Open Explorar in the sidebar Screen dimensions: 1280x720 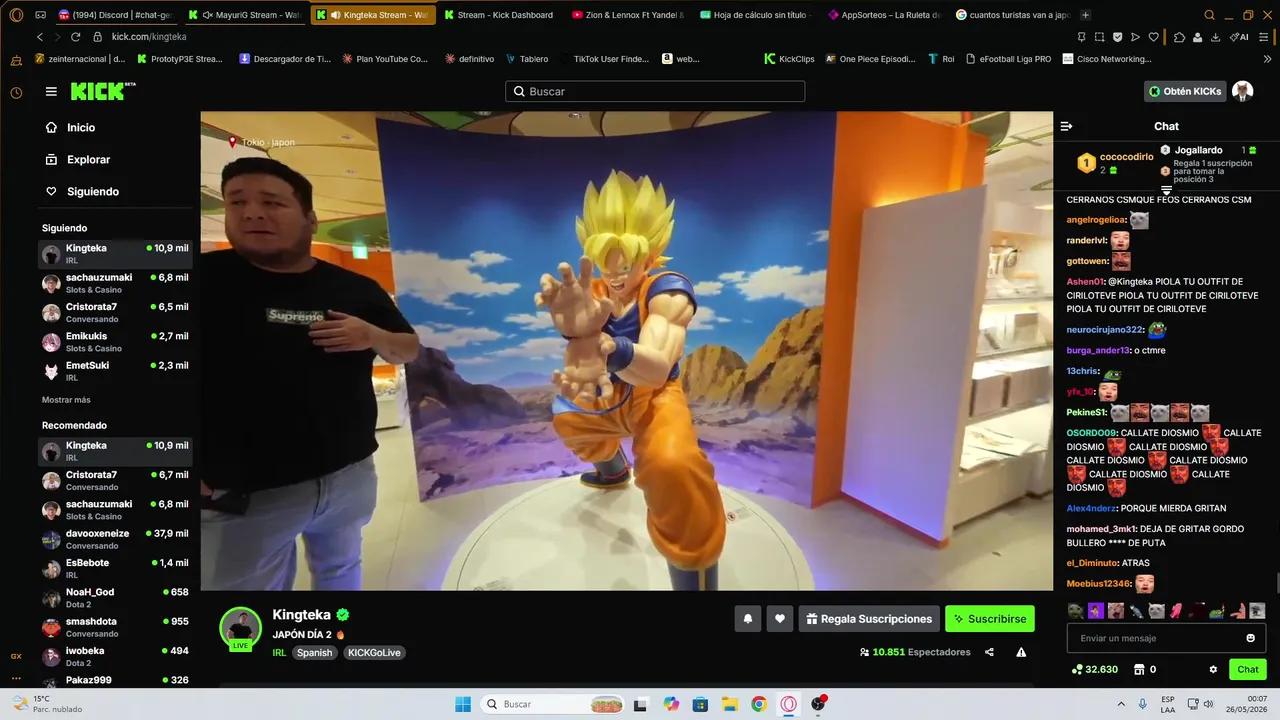click(x=77, y=160)
